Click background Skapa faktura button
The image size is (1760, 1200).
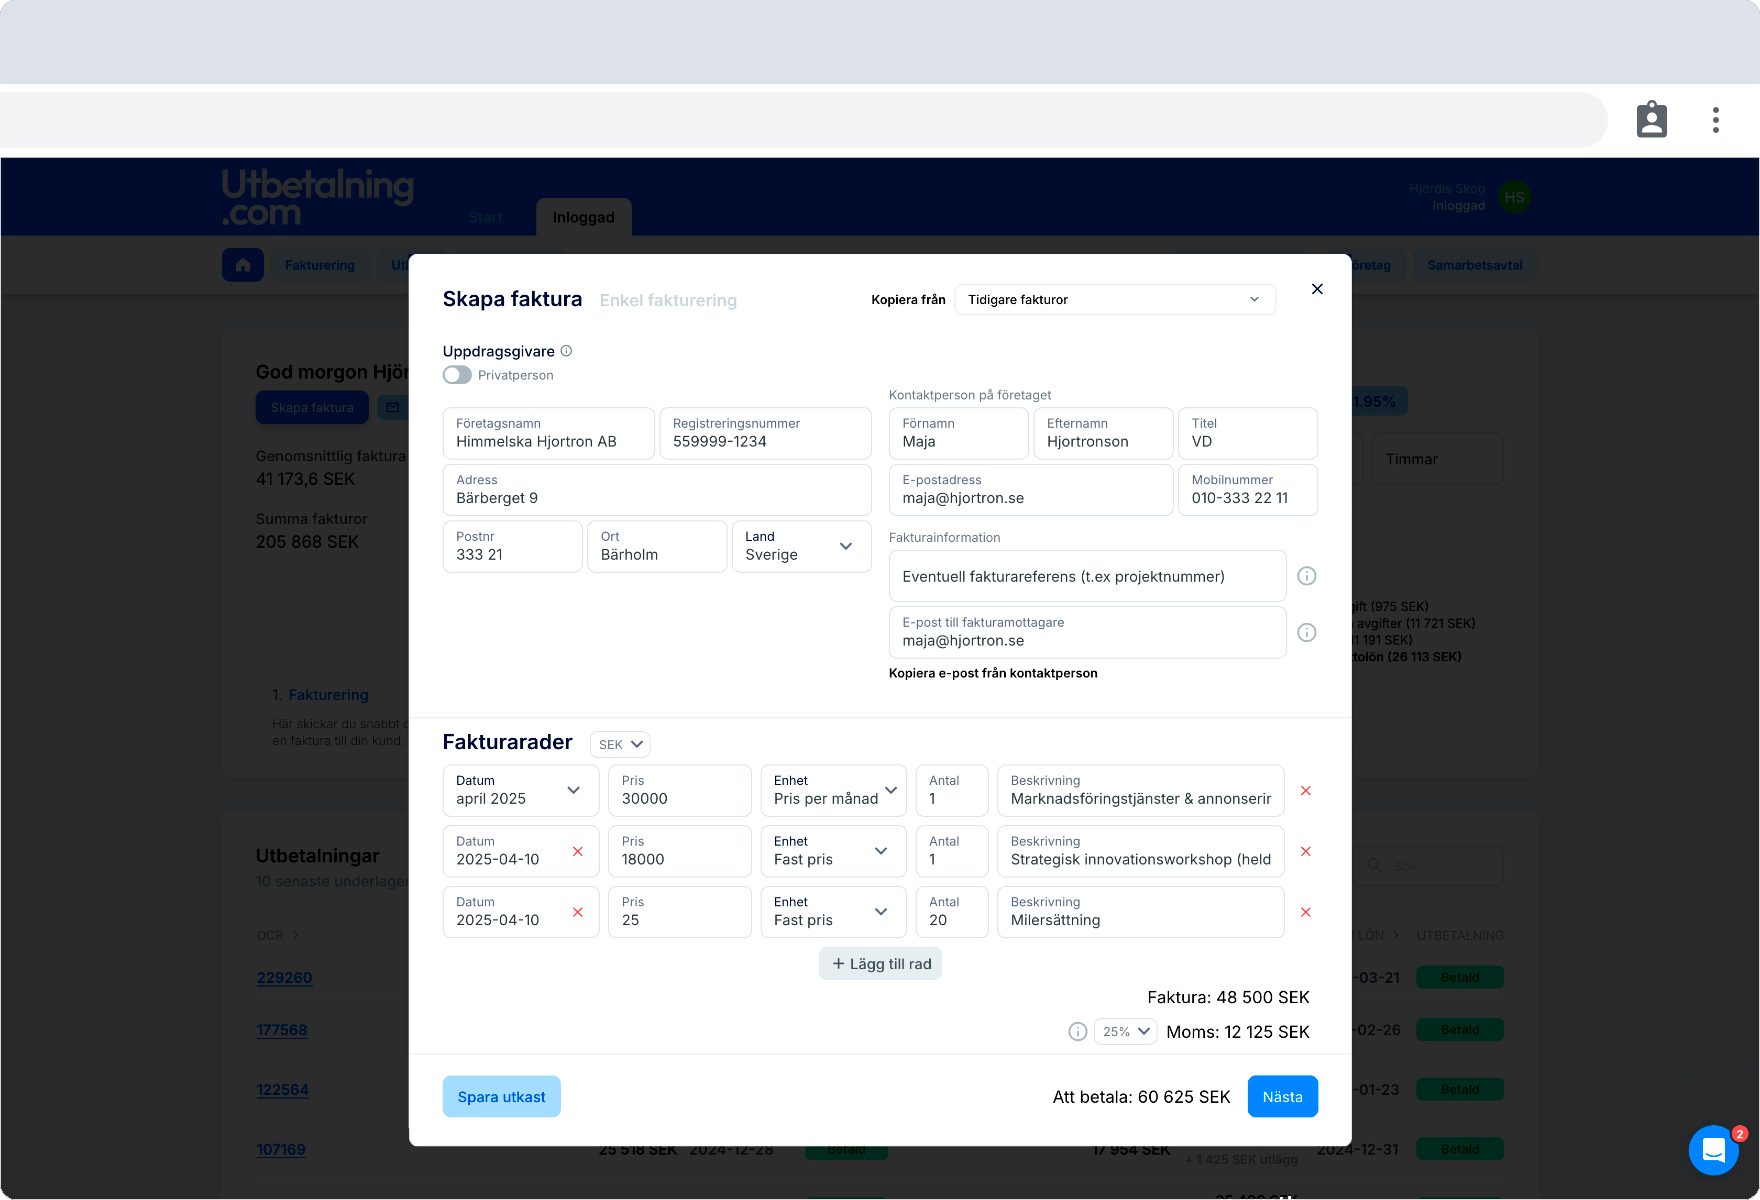312,407
